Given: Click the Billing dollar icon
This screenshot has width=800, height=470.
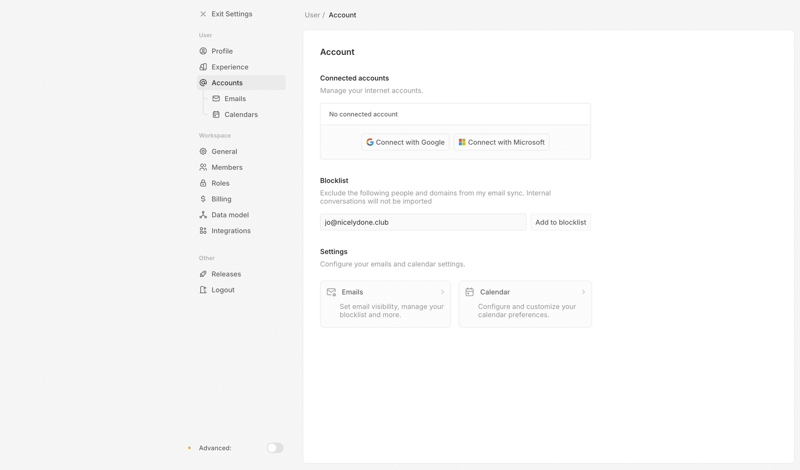Looking at the screenshot, I should [x=203, y=199].
